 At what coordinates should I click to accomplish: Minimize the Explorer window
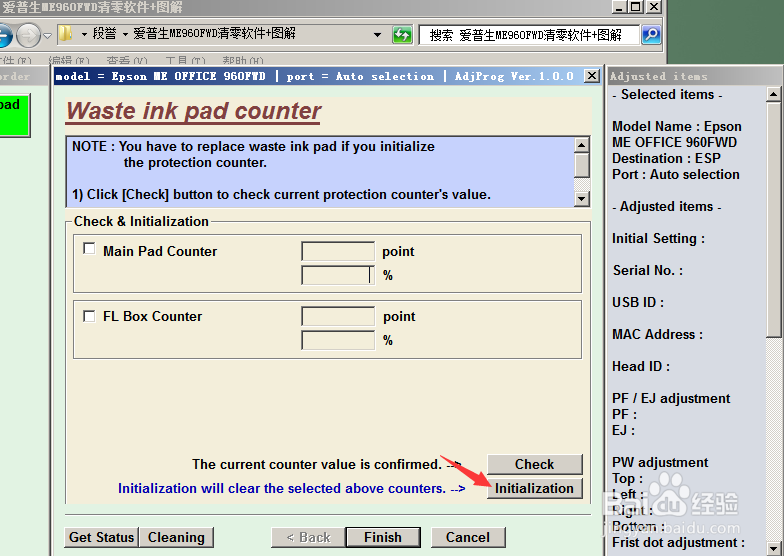click(x=619, y=6)
